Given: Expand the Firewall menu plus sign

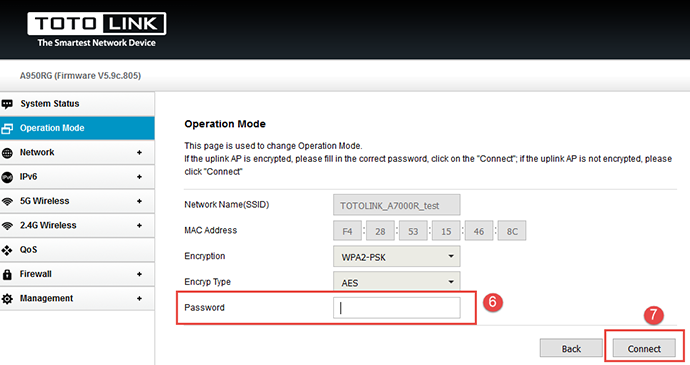Looking at the screenshot, I should tap(139, 274).
